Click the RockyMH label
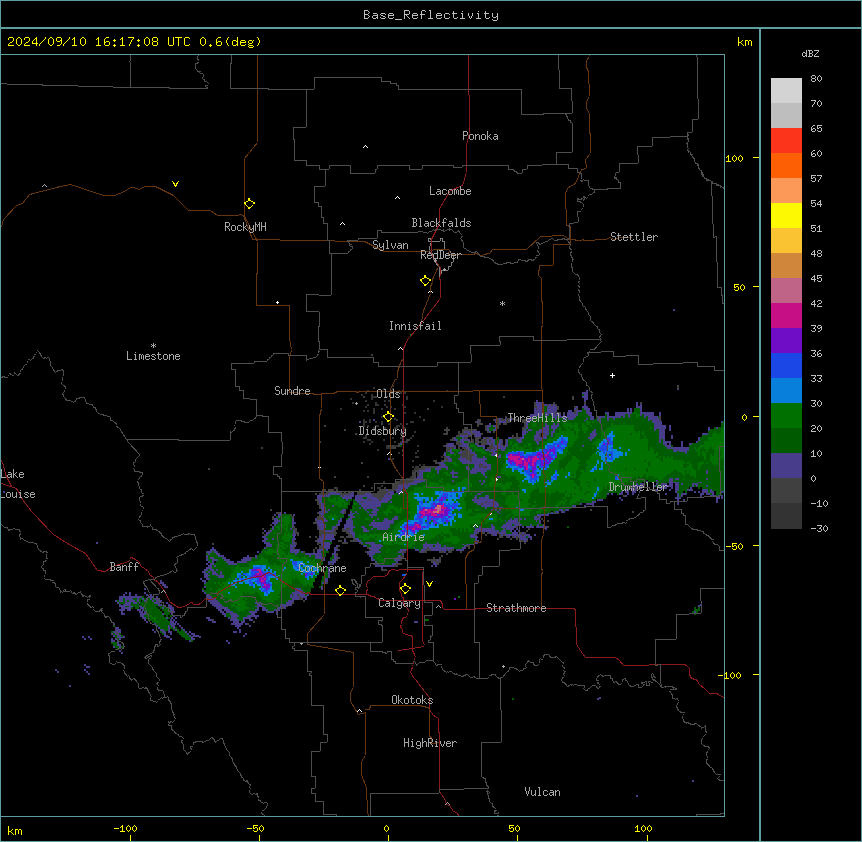 click(245, 227)
